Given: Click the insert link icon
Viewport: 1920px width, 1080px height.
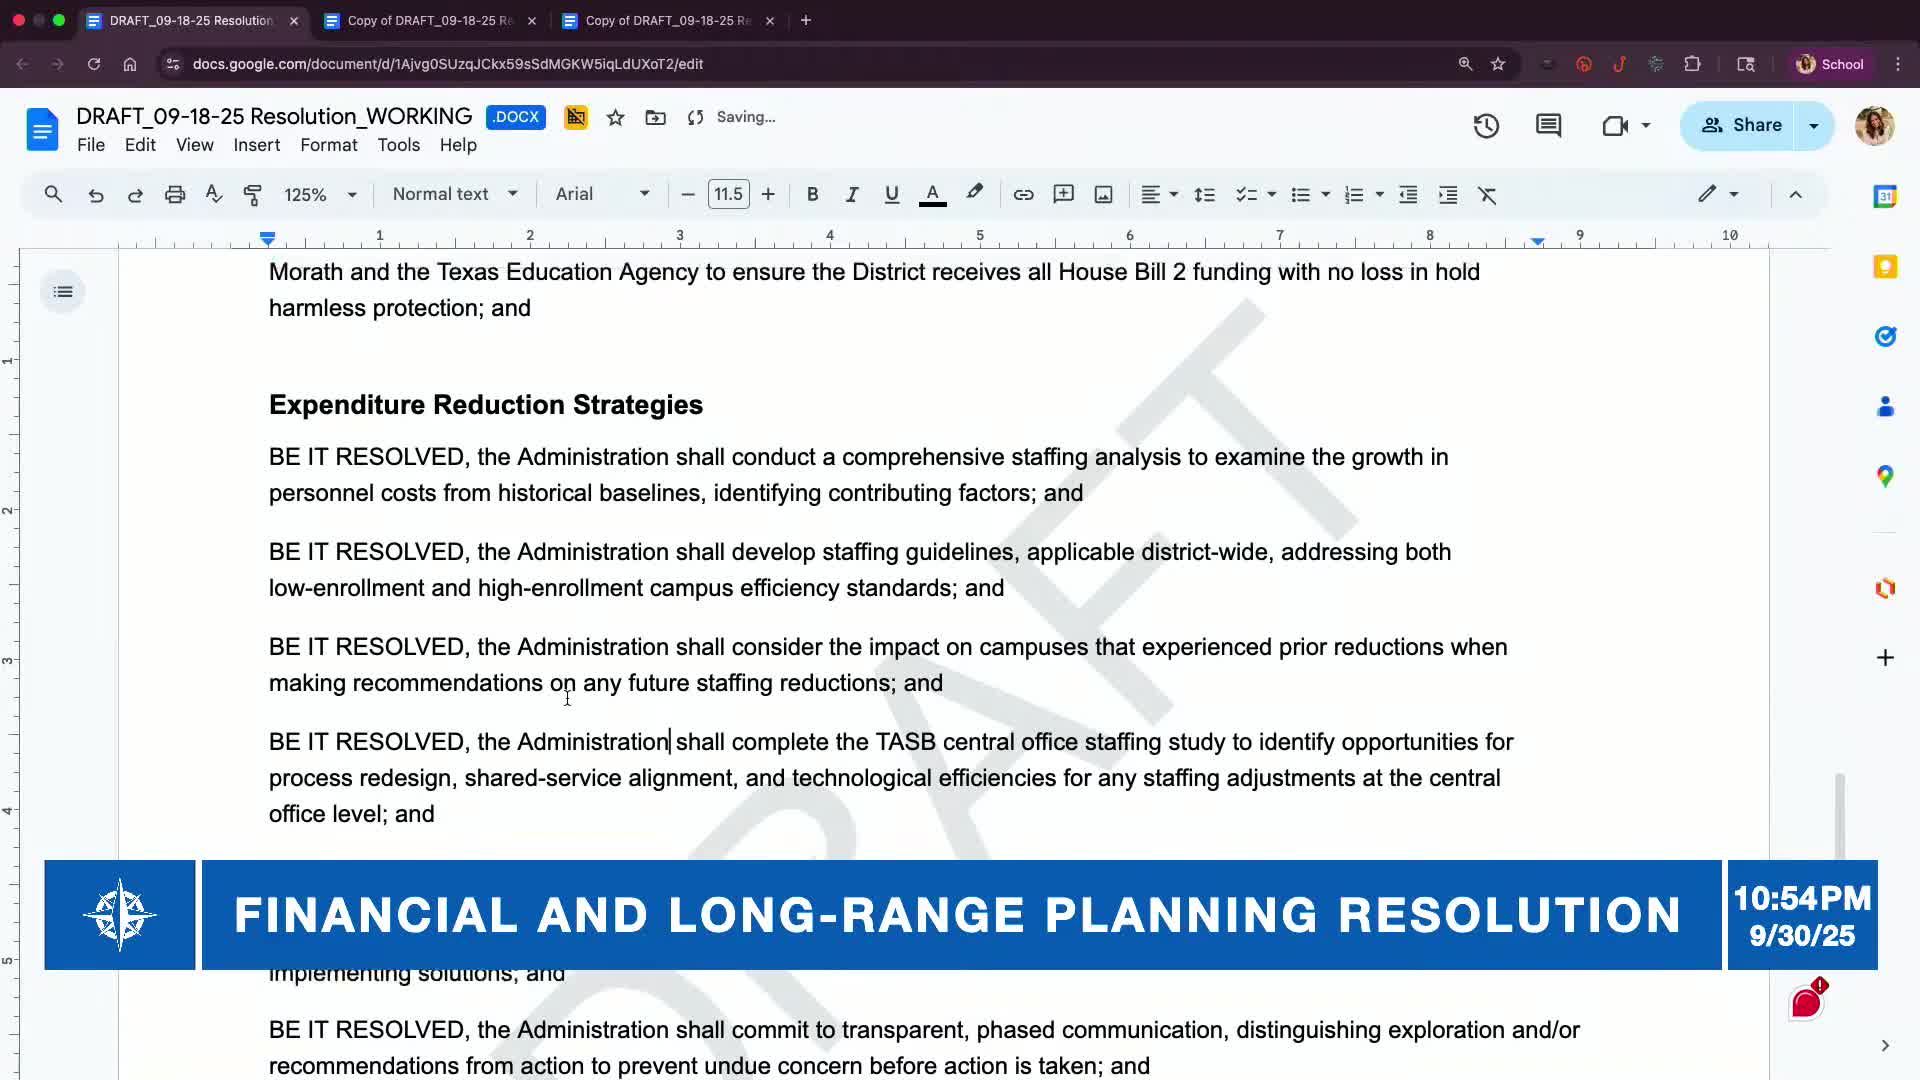Looking at the screenshot, I should (x=1023, y=194).
